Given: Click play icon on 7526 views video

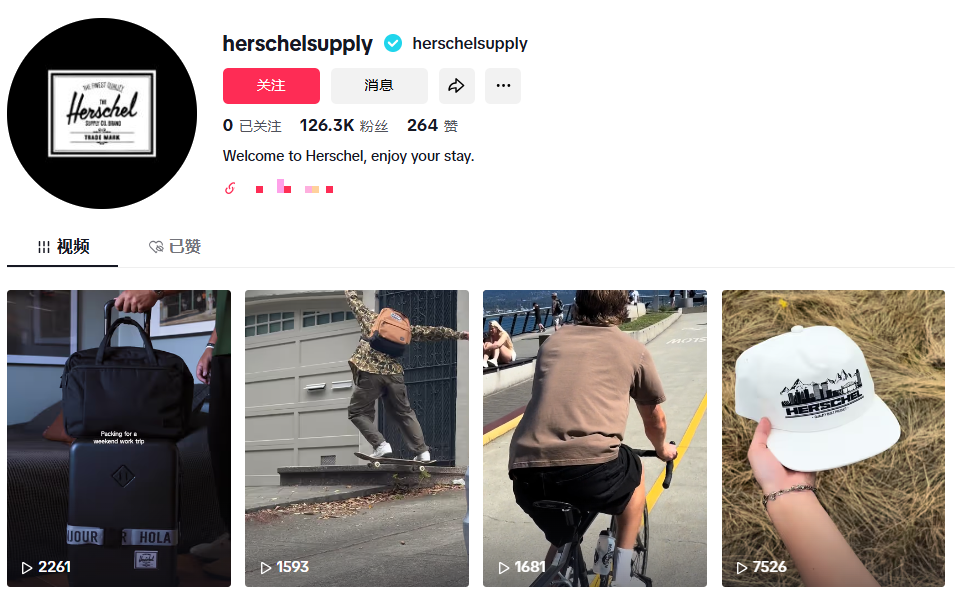Looking at the screenshot, I should (x=742, y=568).
